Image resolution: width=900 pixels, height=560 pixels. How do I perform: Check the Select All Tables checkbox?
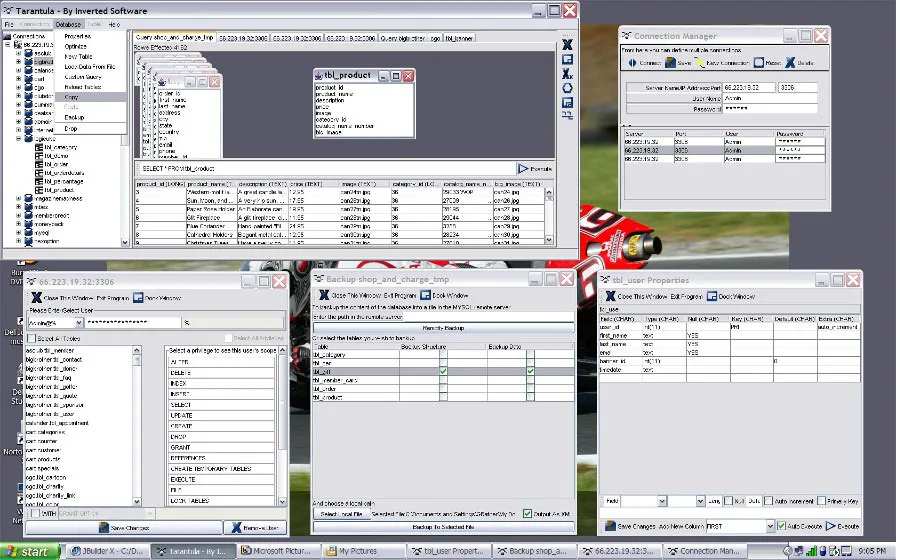(32, 340)
